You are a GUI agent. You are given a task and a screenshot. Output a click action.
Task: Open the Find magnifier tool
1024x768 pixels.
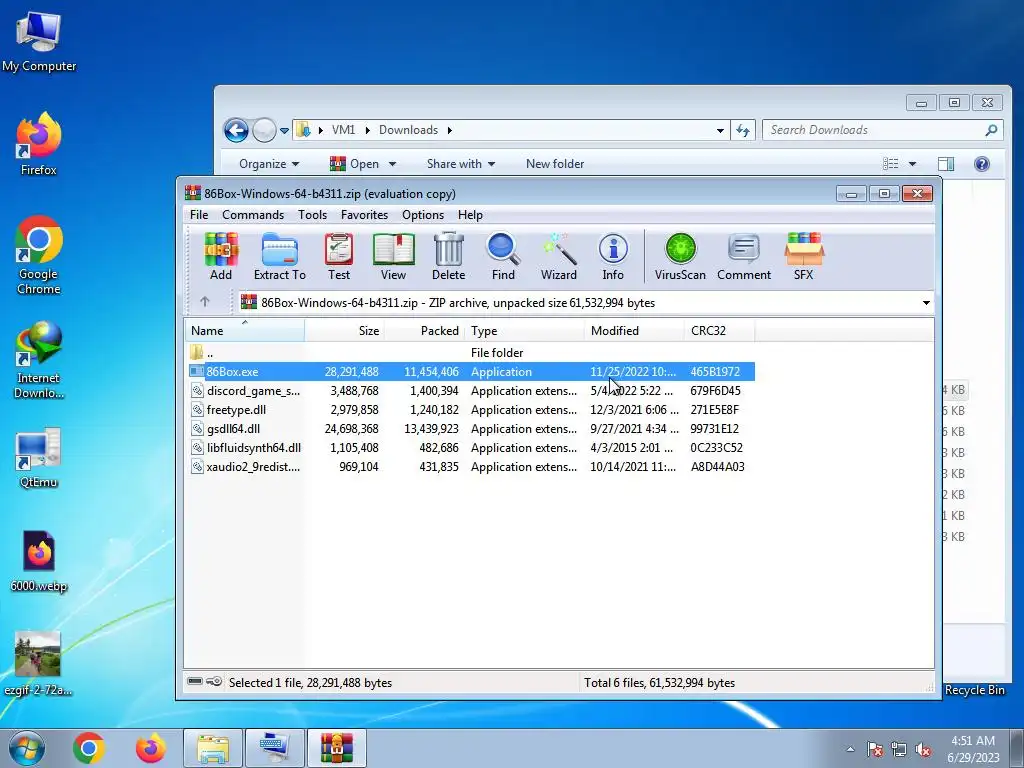point(503,257)
